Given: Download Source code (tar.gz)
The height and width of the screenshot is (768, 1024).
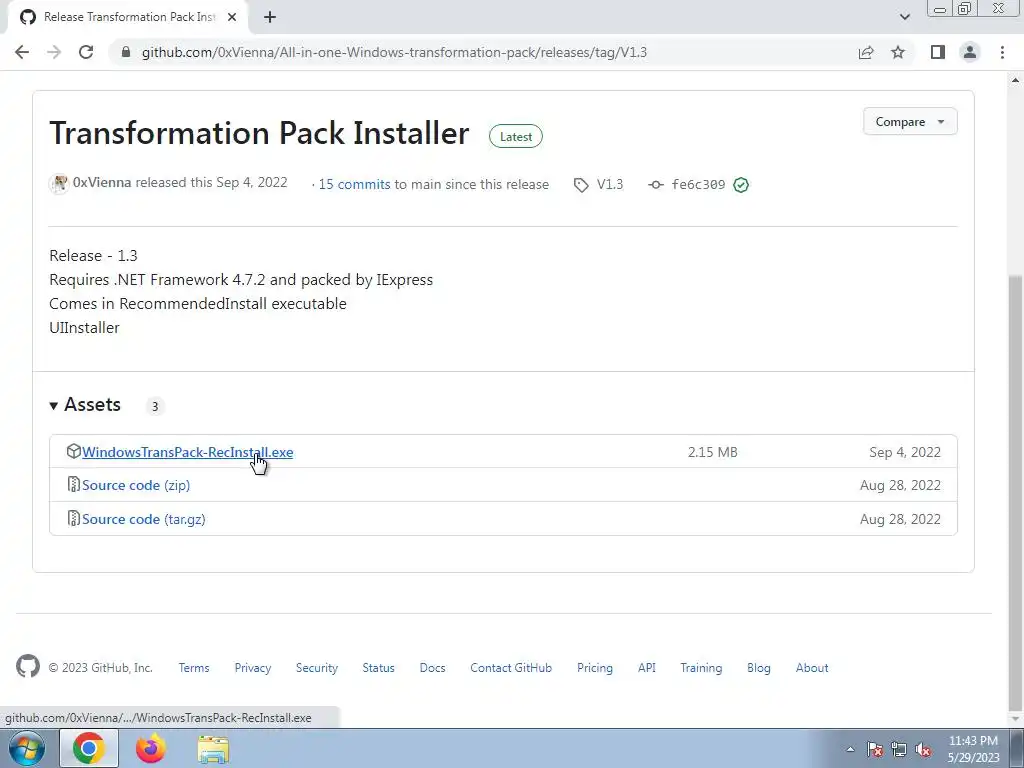Looking at the screenshot, I should tap(144, 519).
